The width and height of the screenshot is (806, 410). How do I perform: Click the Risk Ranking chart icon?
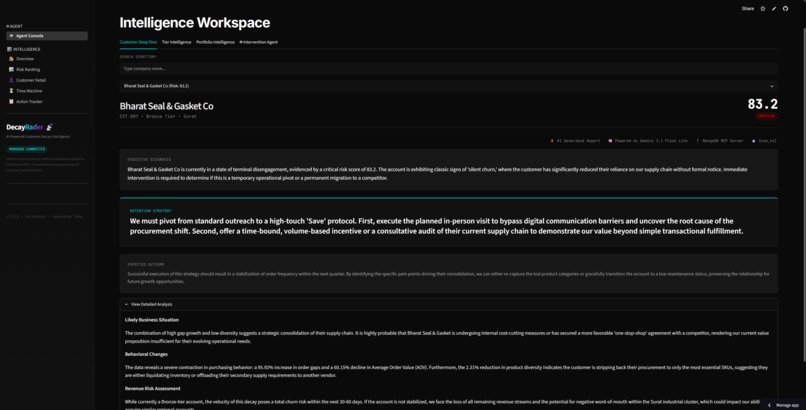pyautogui.click(x=11, y=69)
